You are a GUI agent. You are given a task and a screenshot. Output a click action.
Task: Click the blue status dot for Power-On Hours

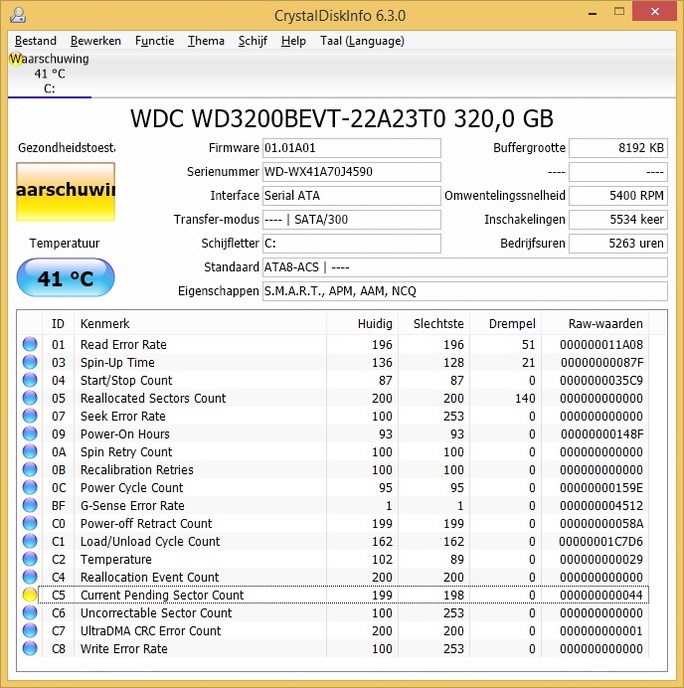pyautogui.click(x=30, y=434)
